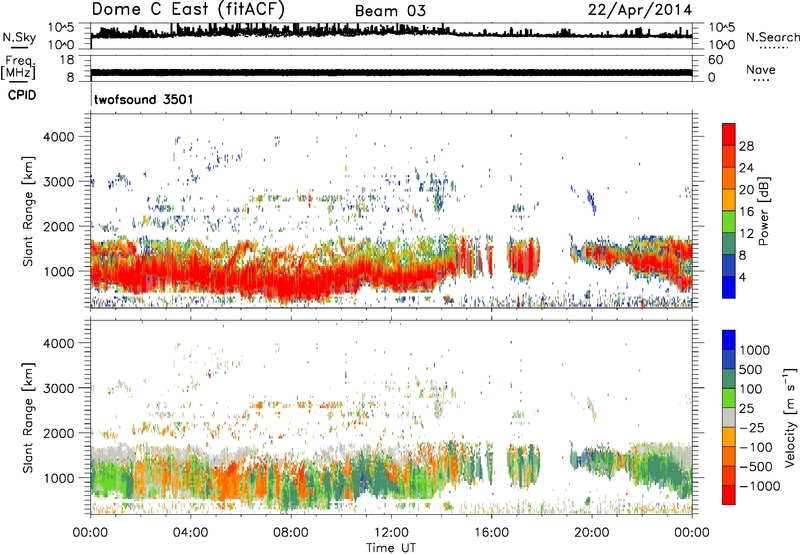The image size is (800, 554).
Task: Click the "24" power color bar label
Action: coord(746,168)
